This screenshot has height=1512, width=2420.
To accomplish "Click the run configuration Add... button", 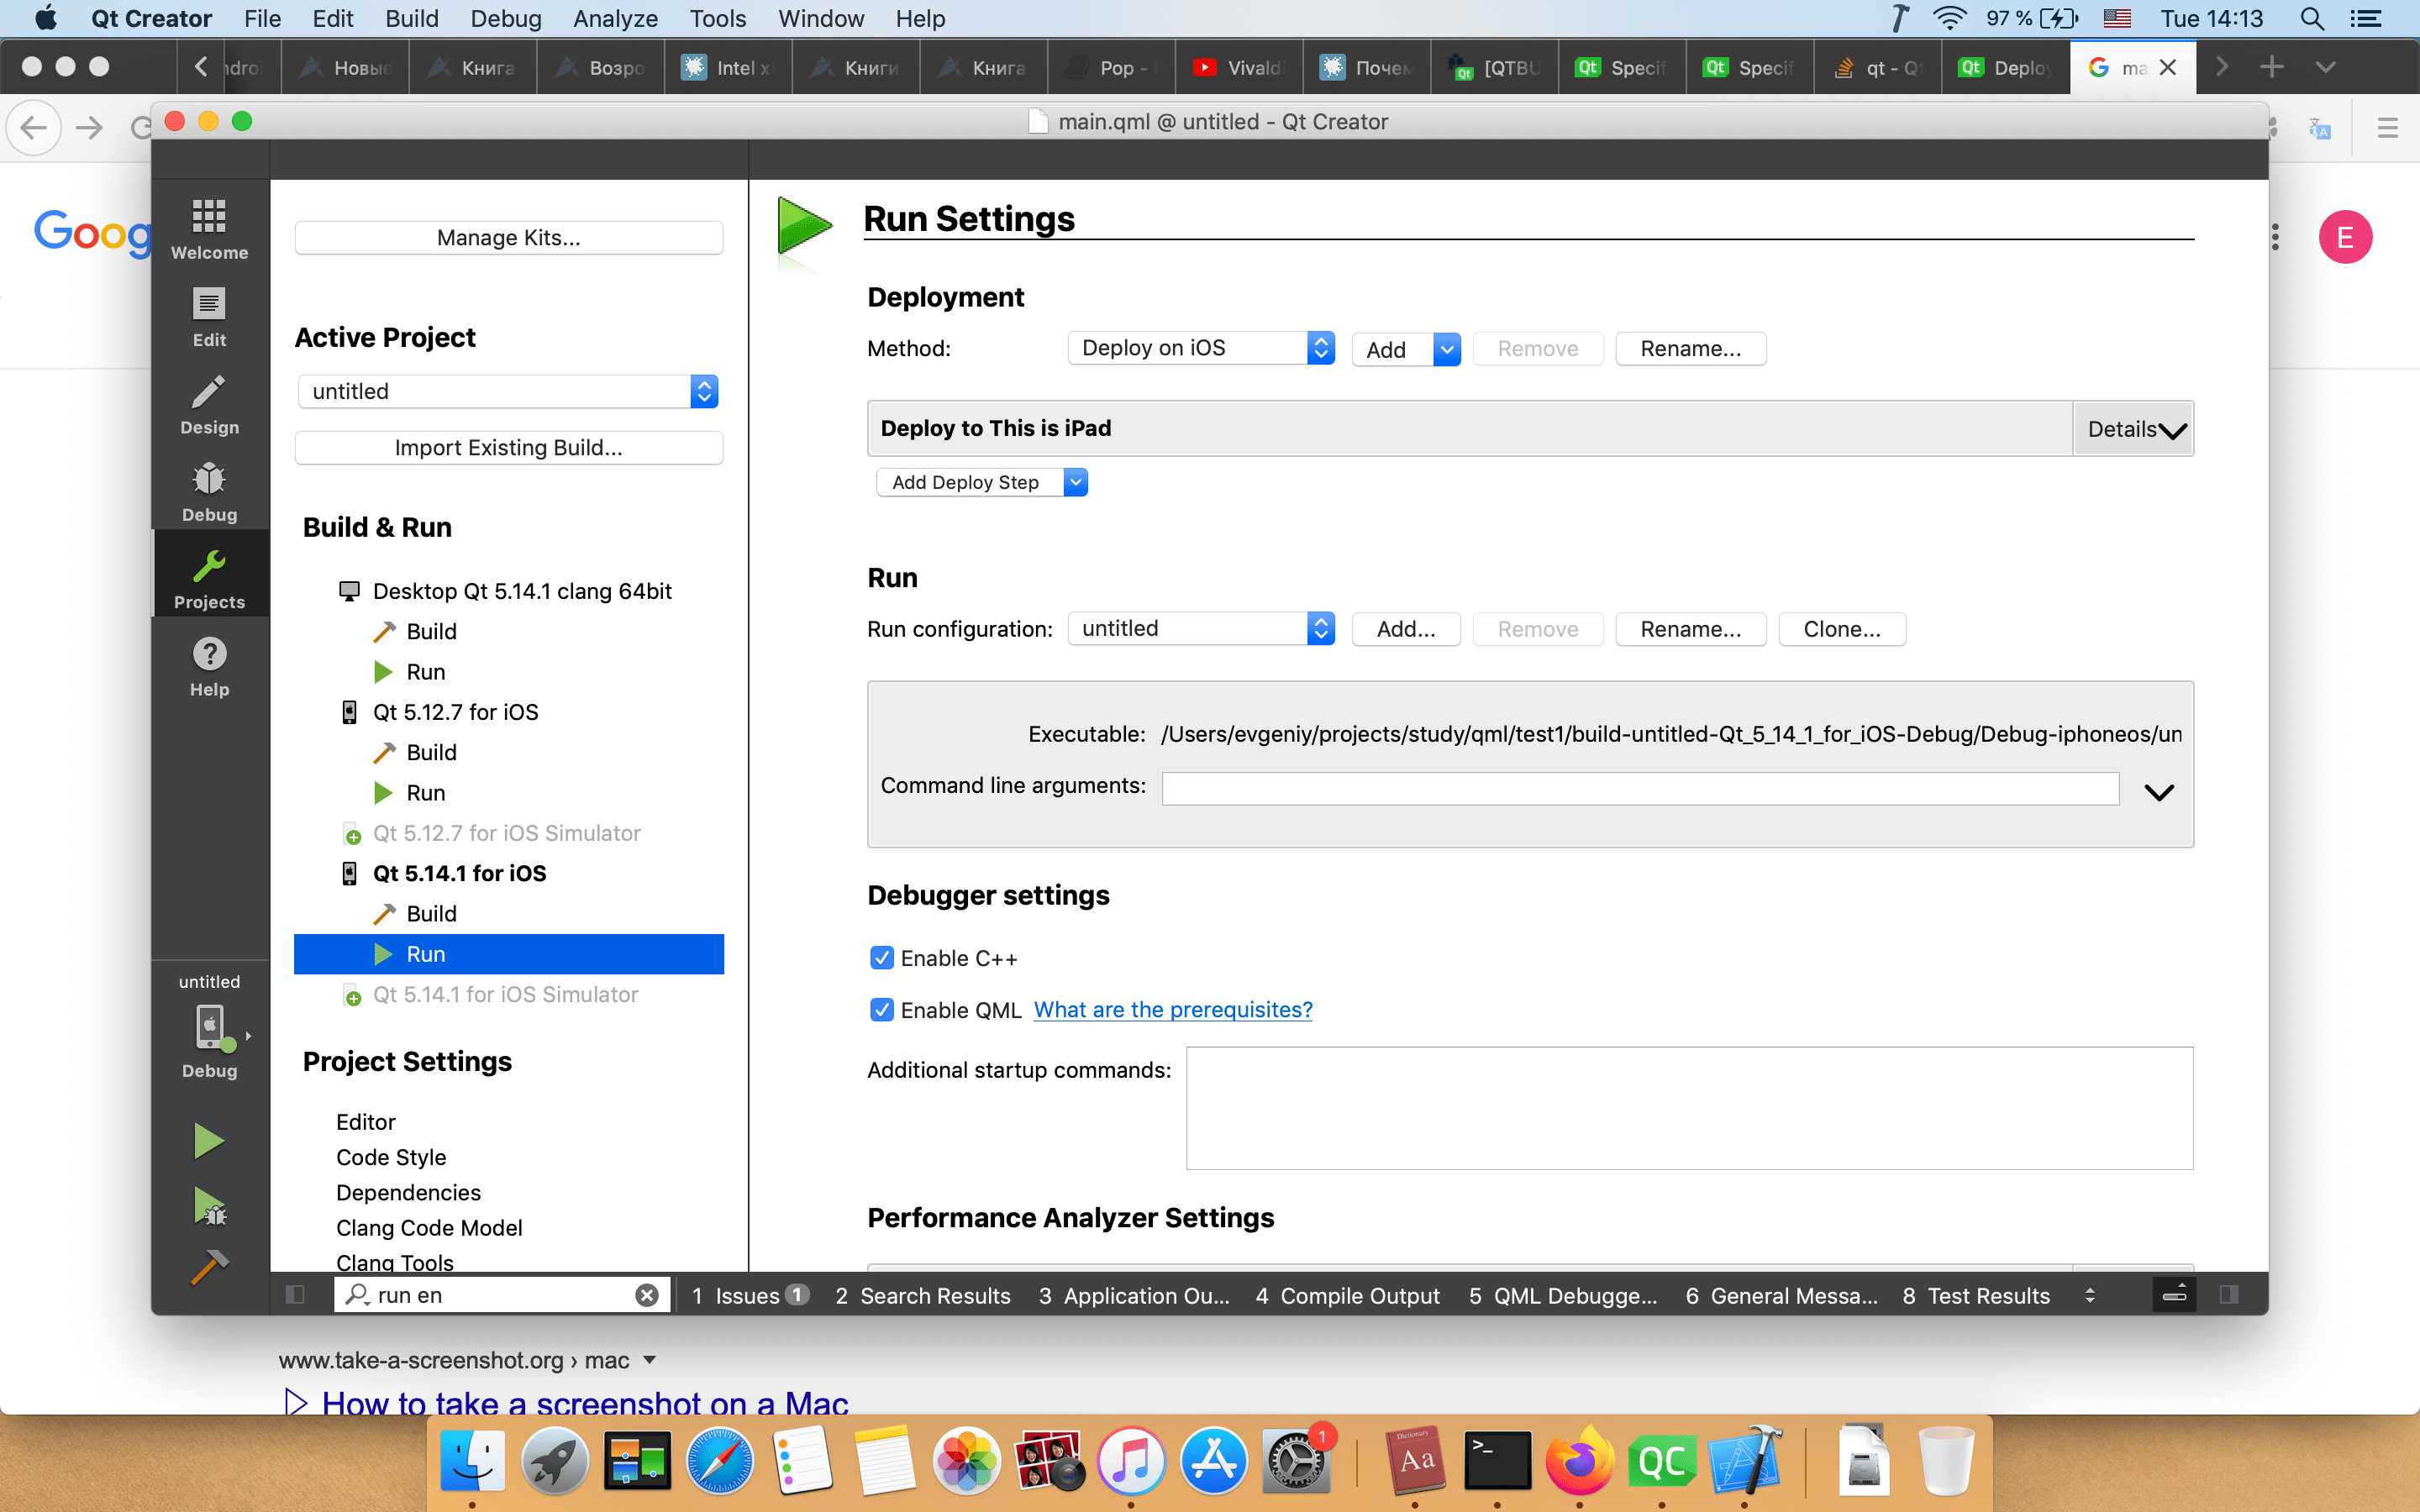I will click(x=1405, y=629).
